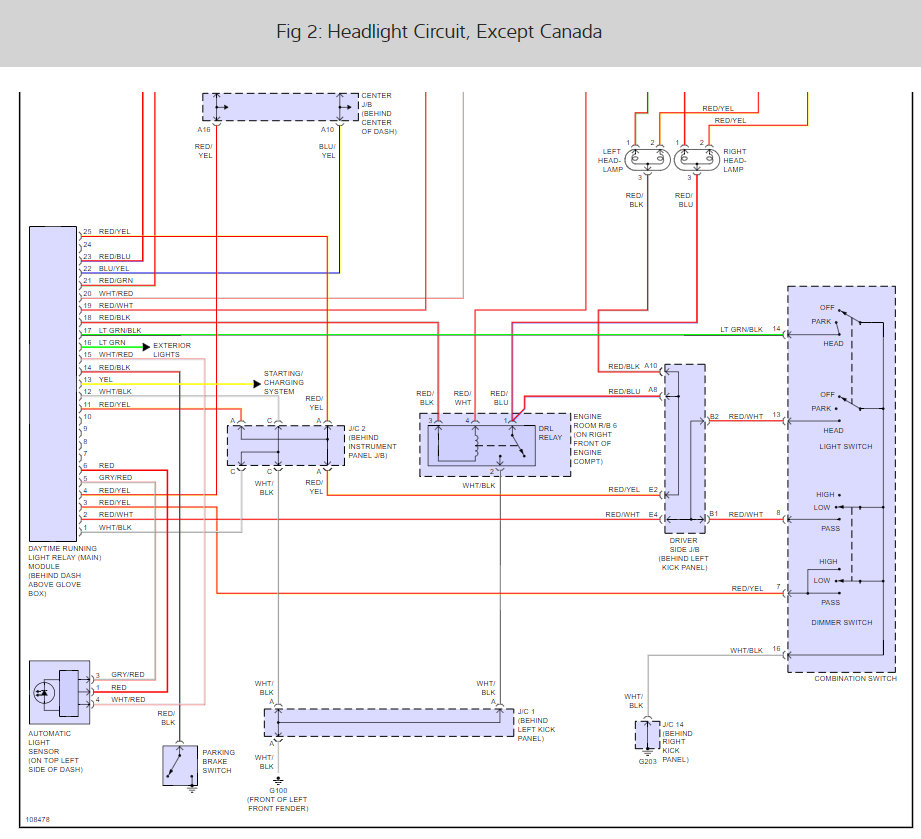This screenshot has height=839, width=921.
Task: Click the black arrow pointing to EXTERIOR LIGHTS
Action: click(146, 347)
